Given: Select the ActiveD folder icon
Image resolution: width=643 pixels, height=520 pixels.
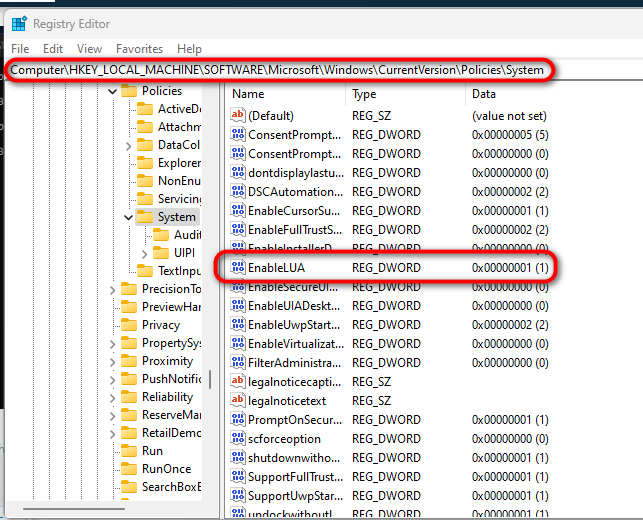Looking at the screenshot, I should [145, 109].
